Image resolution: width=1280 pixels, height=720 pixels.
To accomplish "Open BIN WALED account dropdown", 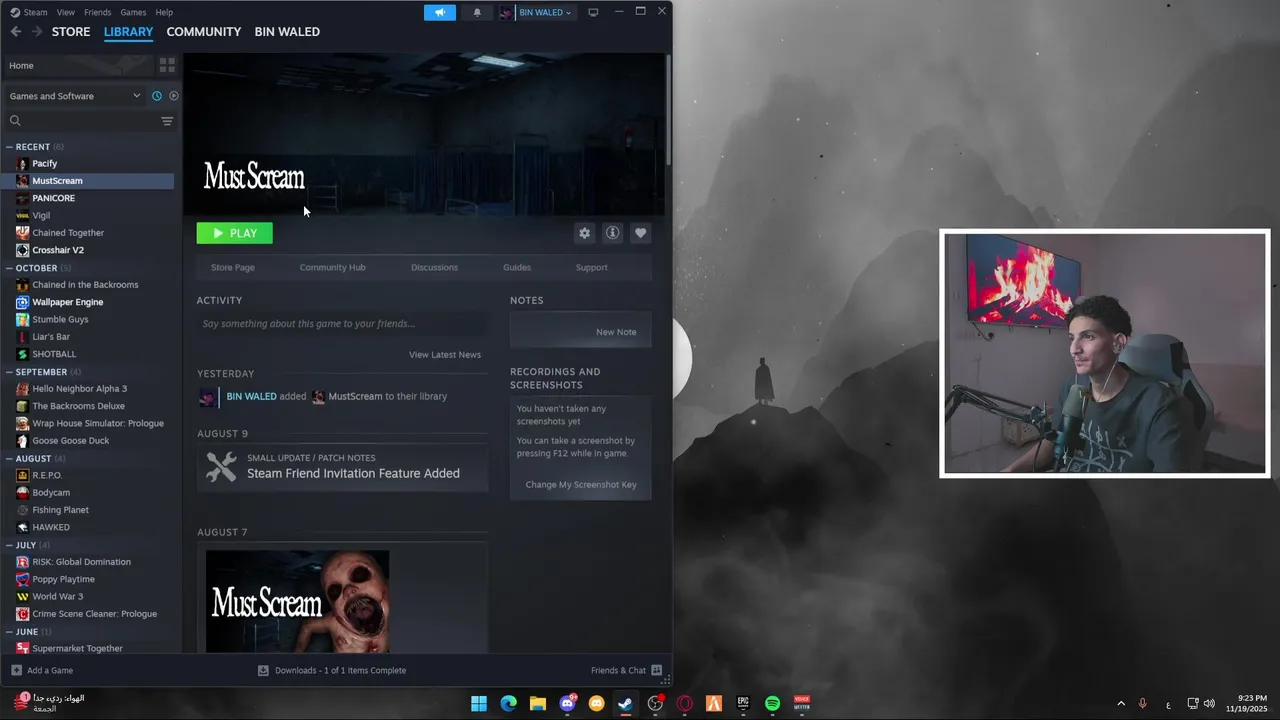I will pyautogui.click(x=537, y=12).
